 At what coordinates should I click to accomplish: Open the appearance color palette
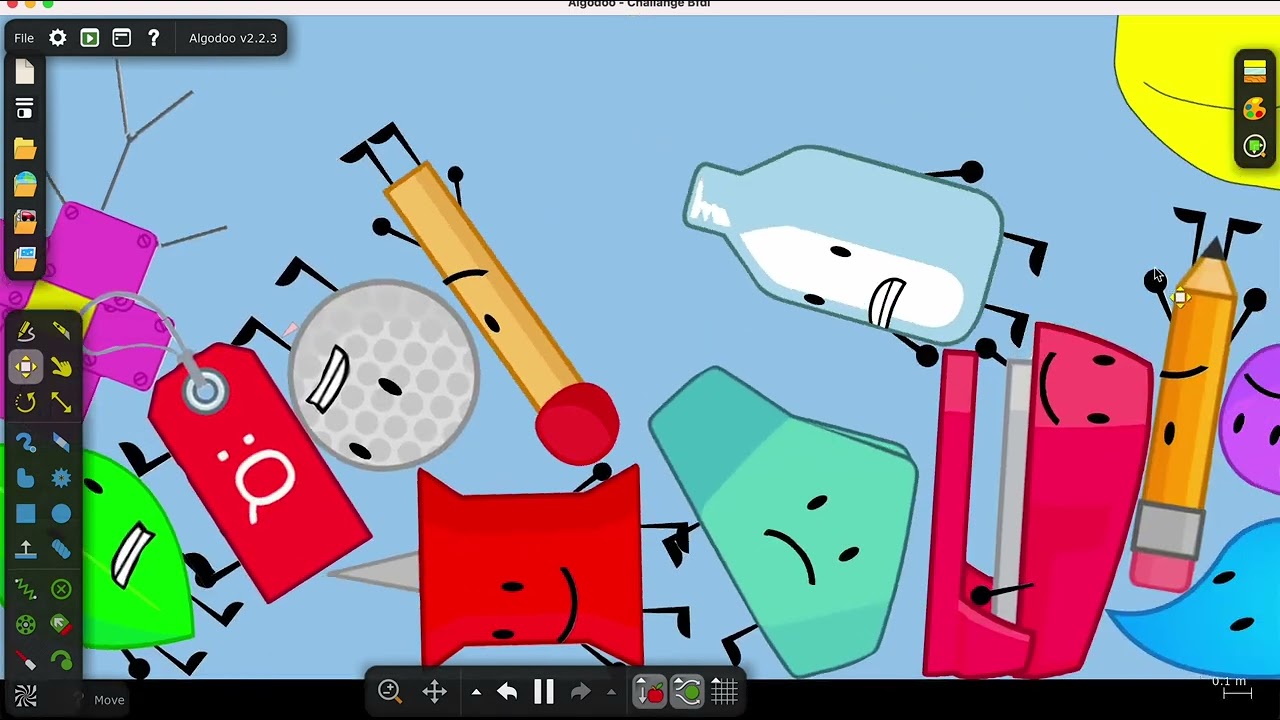click(x=1255, y=109)
